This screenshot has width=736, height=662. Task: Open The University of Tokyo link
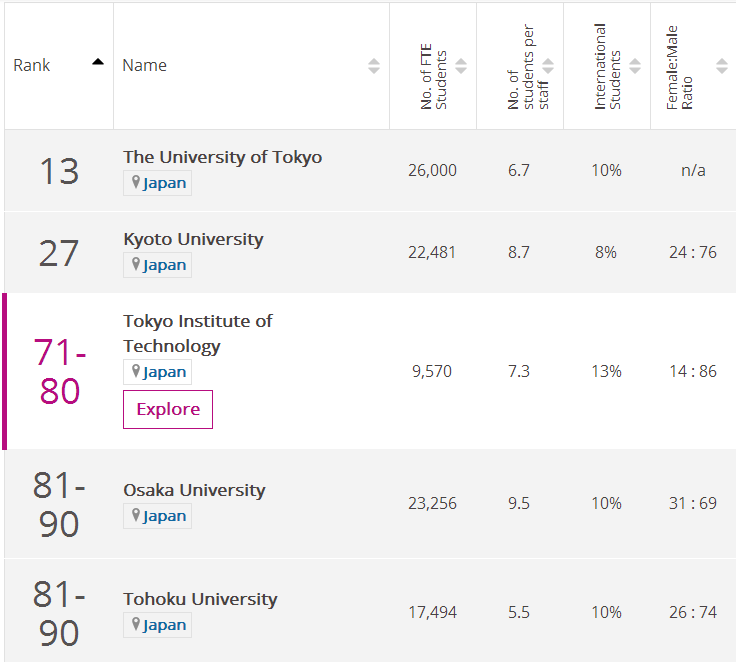coord(222,157)
